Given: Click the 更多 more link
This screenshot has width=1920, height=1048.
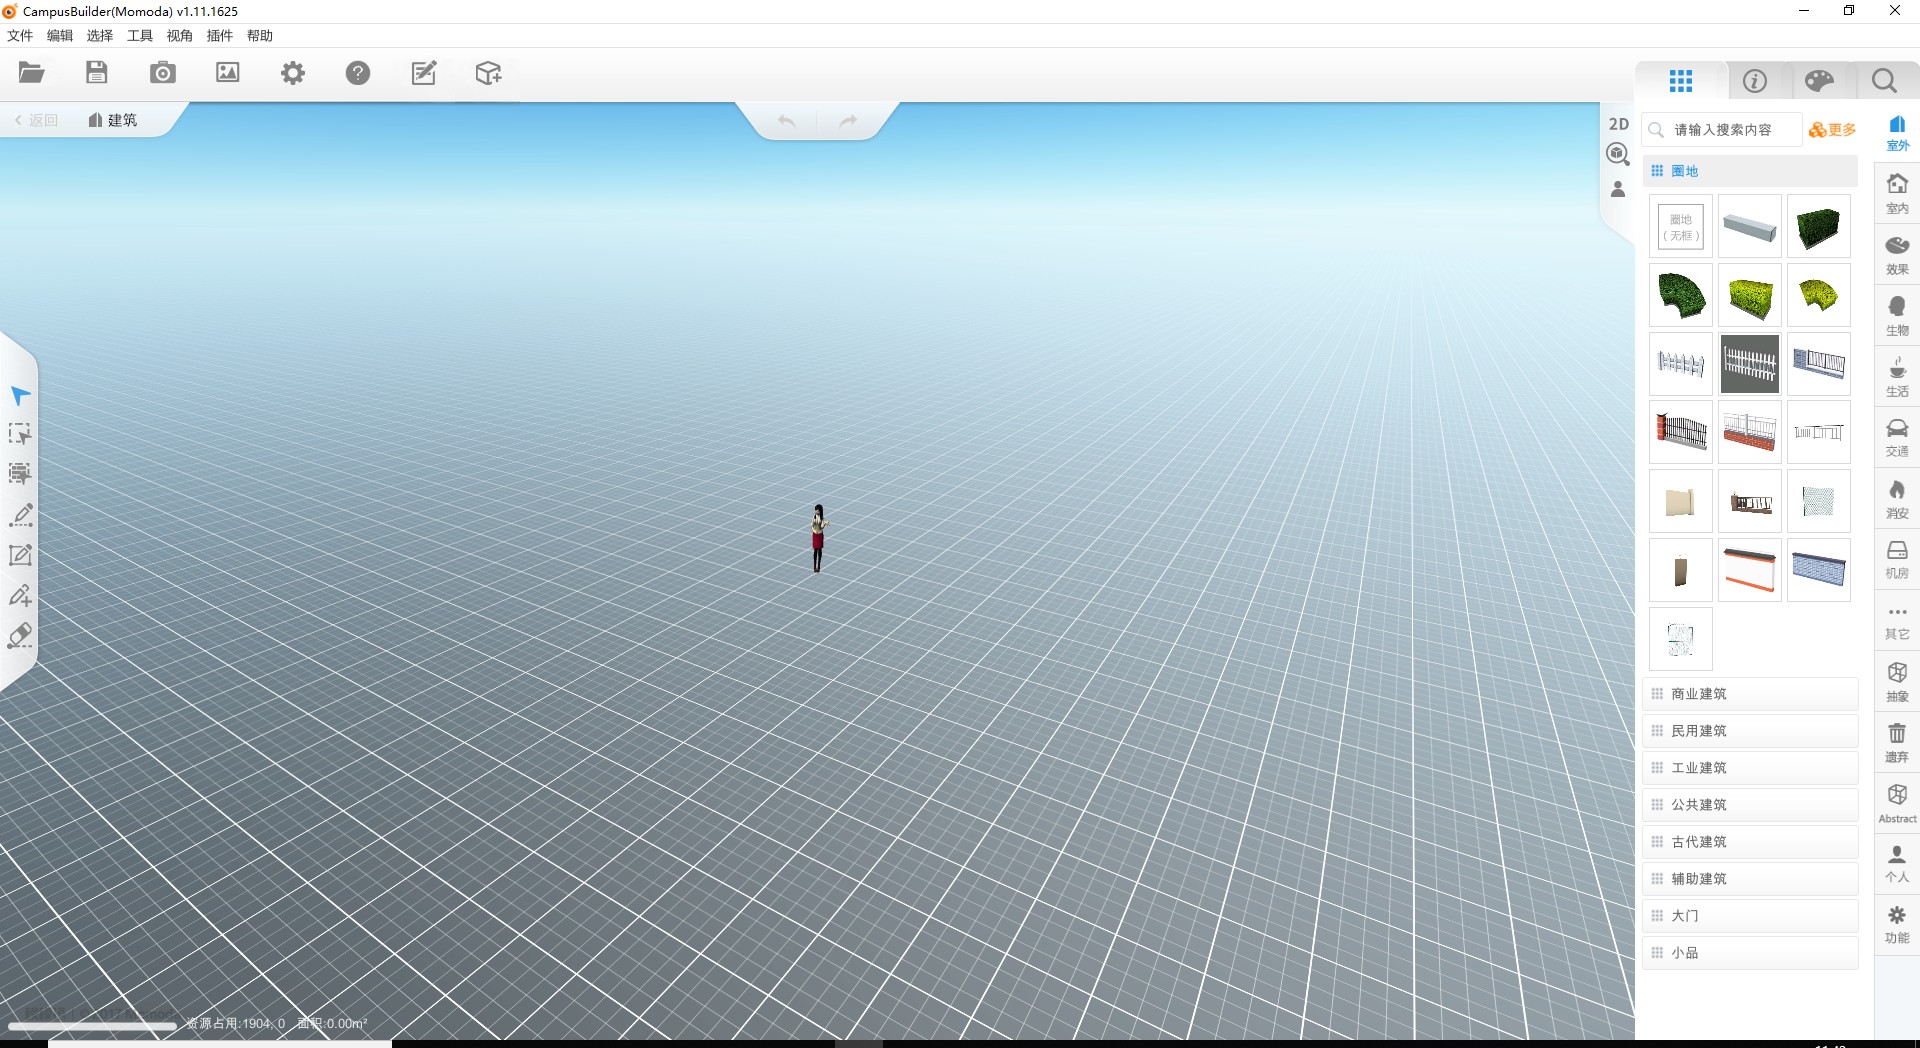Looking at the screenshot, I should pyautogui.click(x=1833, y=130).
